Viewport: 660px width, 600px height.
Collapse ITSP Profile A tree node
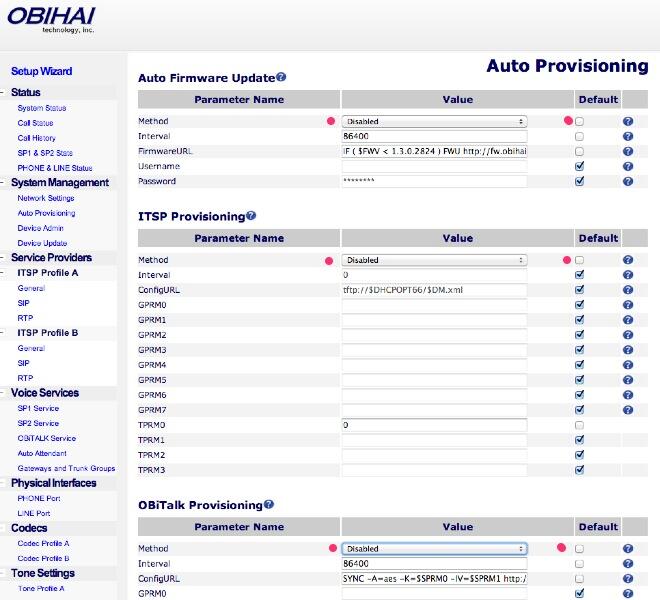3,273
